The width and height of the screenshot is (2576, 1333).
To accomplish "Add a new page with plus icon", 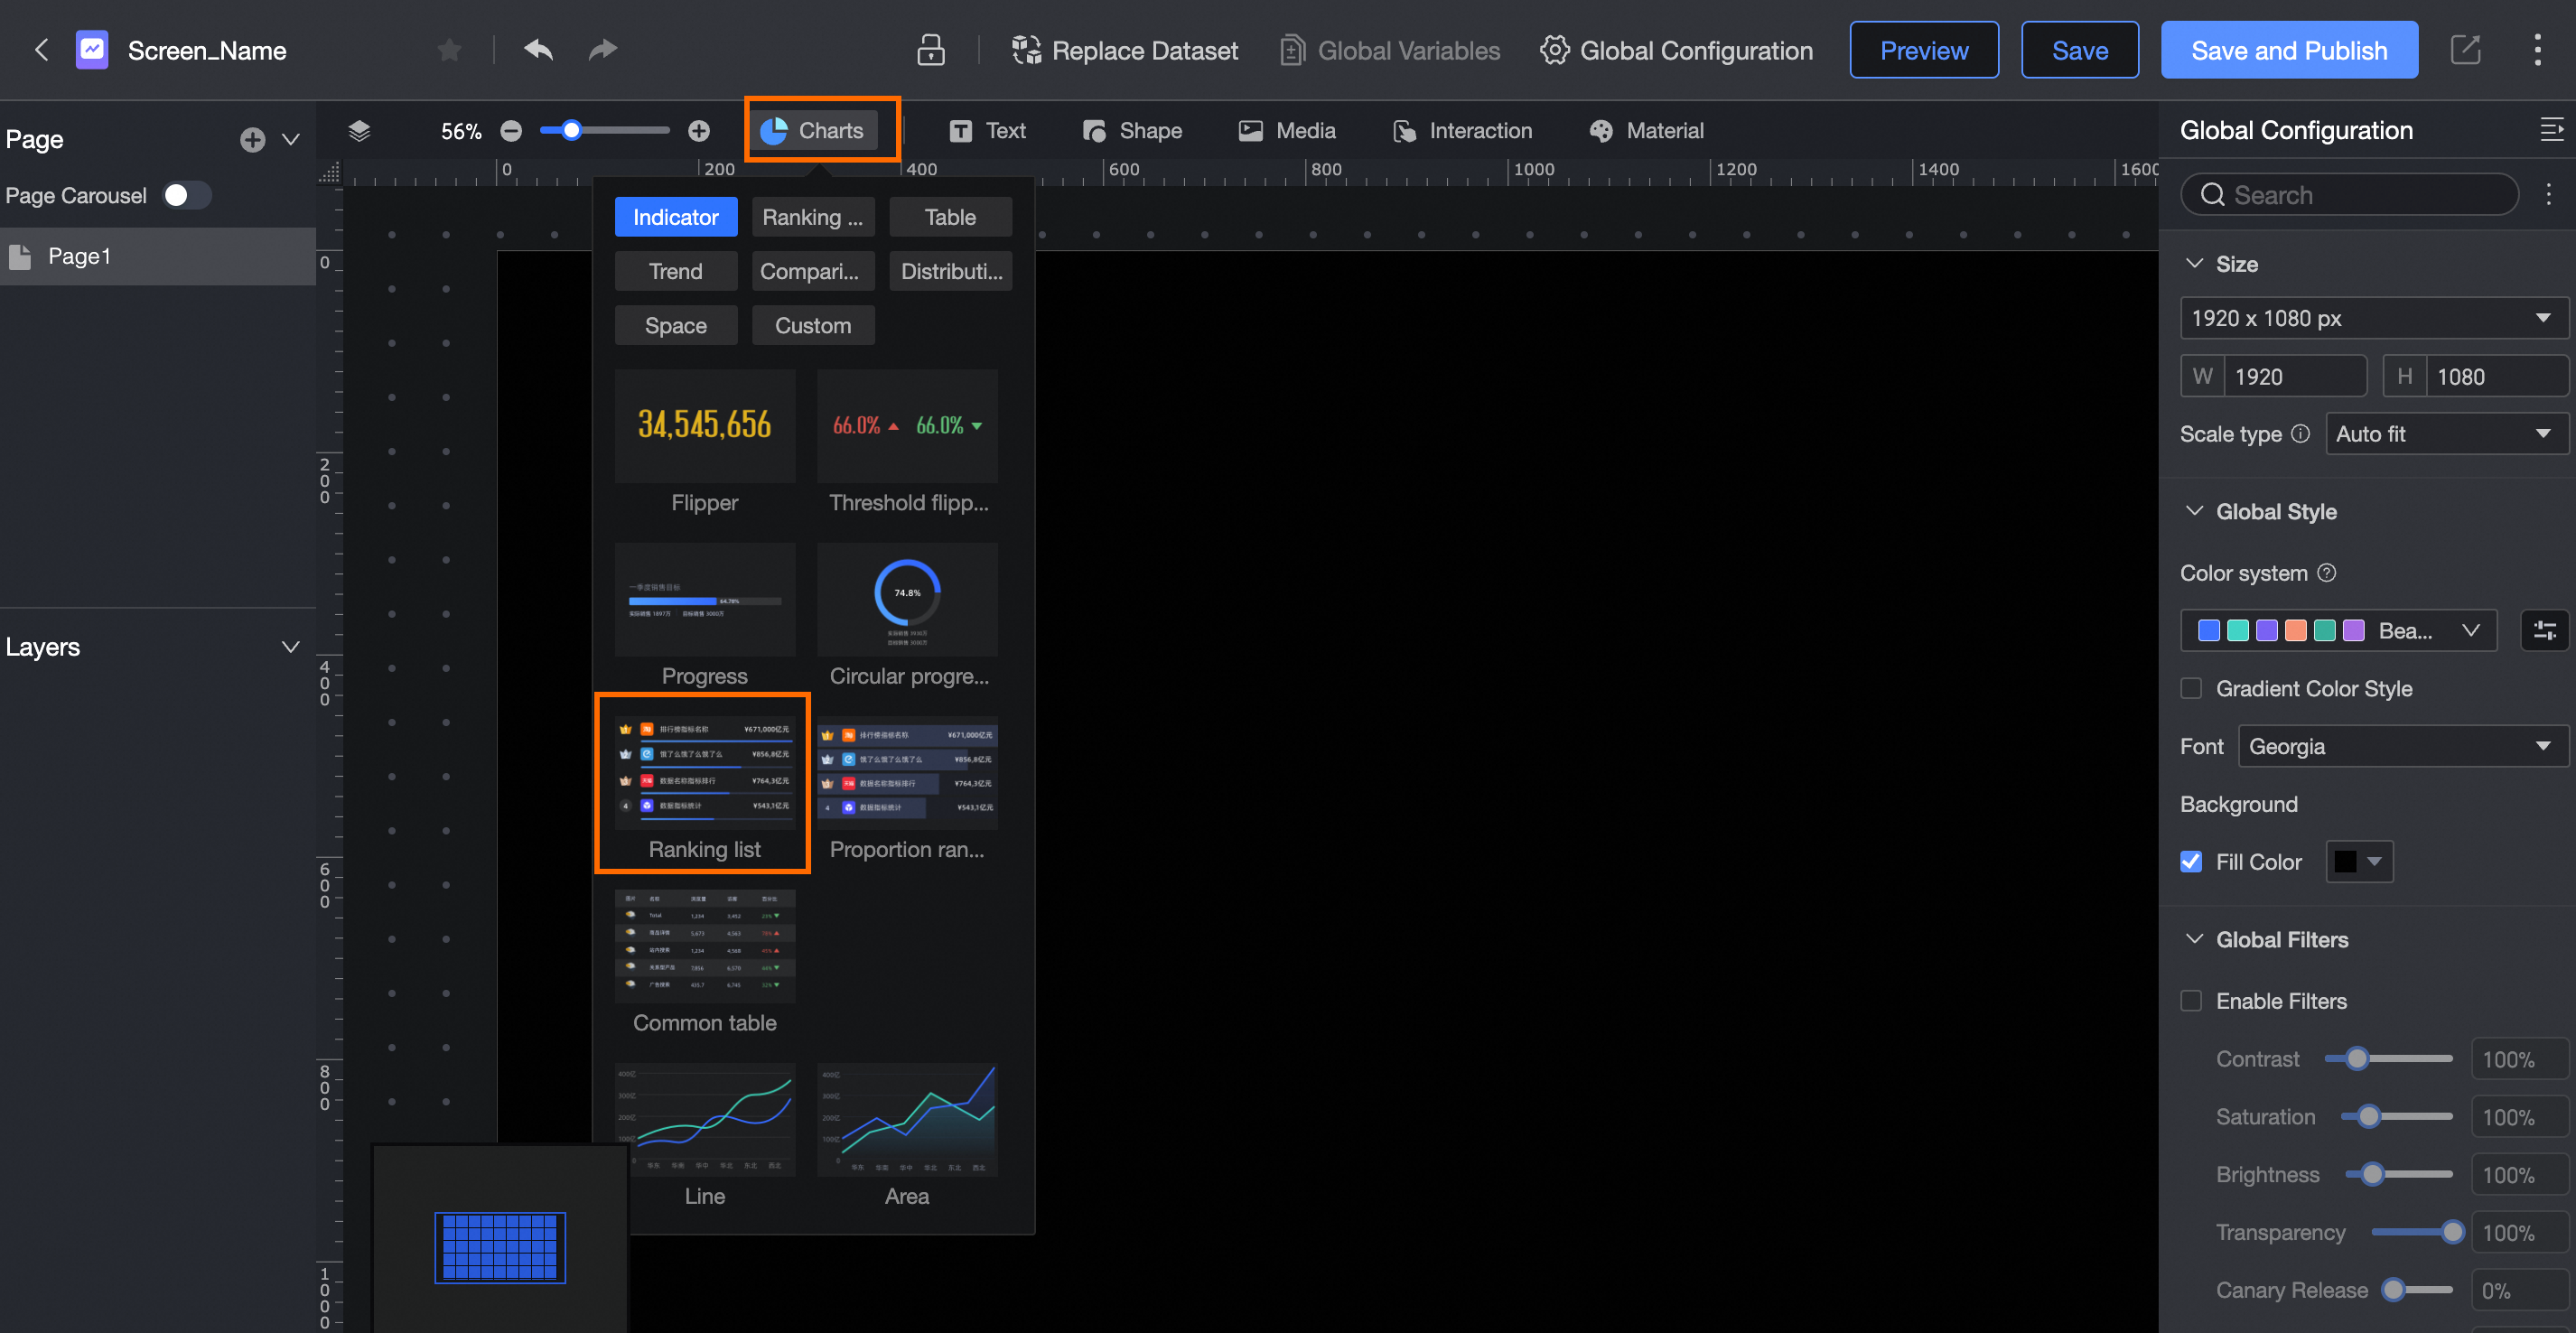I will 252,140.
